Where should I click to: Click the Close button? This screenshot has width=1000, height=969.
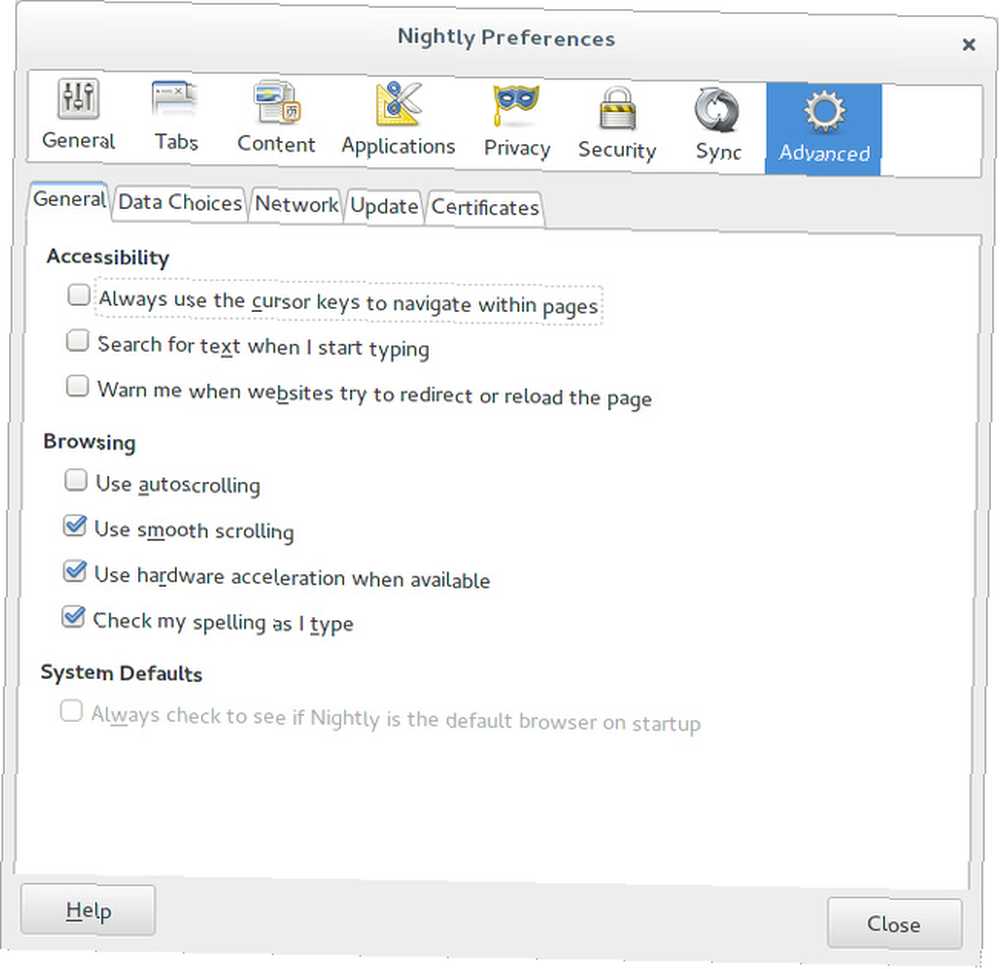pos(894,924)
